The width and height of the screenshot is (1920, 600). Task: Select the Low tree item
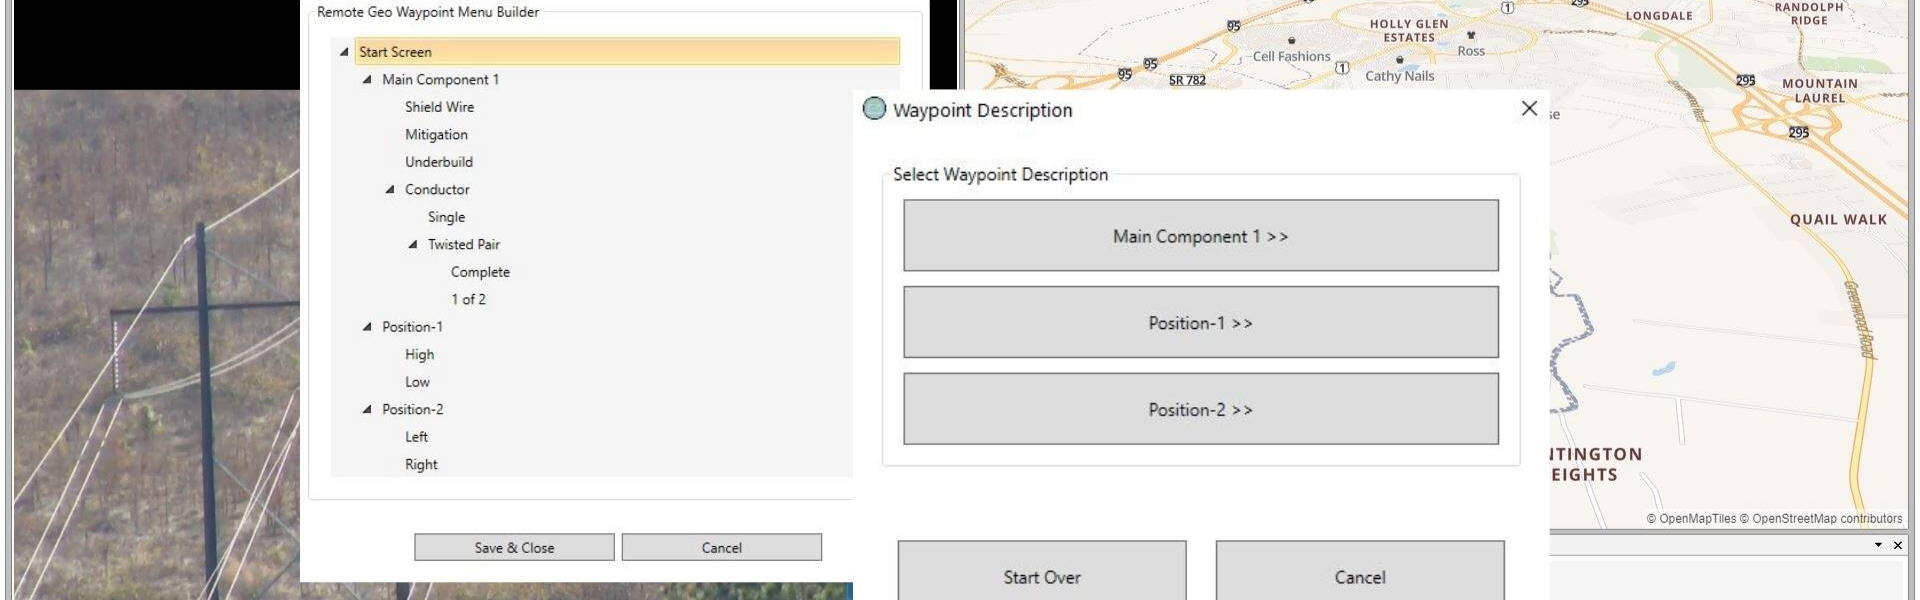(417, 382)
